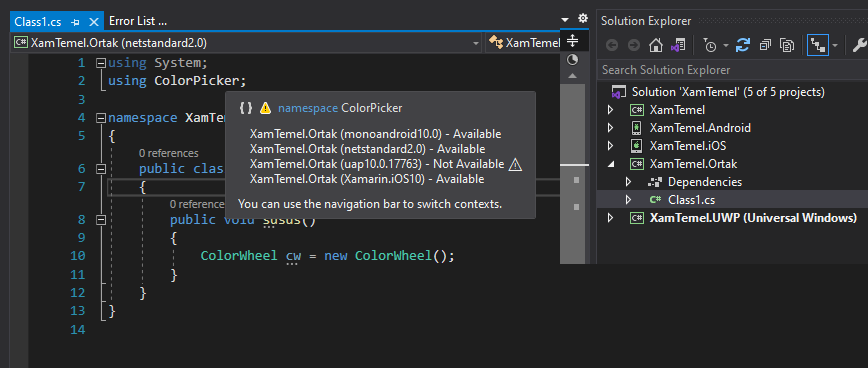
Task: Open dropdown arrow beside nested hierarchy button
Action: click(x=835, y=46)
